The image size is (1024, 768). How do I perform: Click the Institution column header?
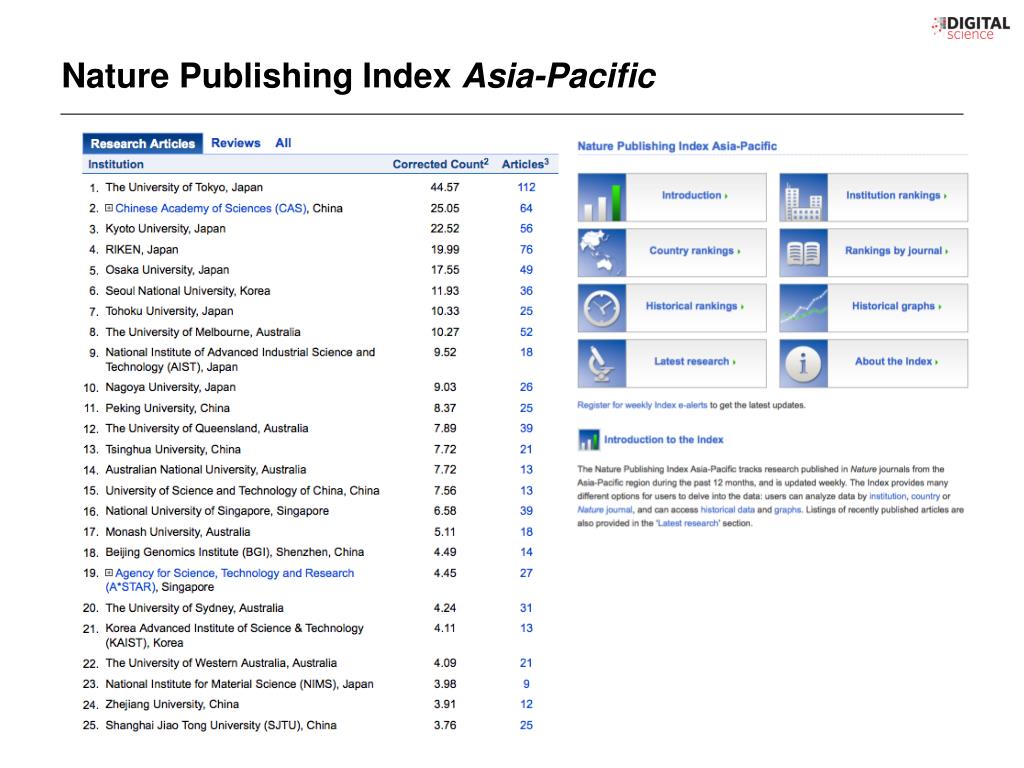tap(116, 165)
